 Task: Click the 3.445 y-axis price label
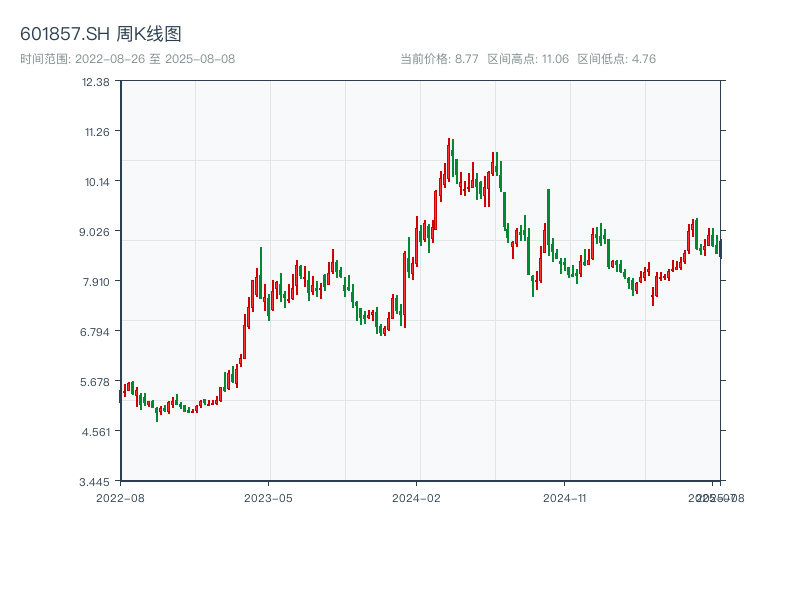pos(96,481)
